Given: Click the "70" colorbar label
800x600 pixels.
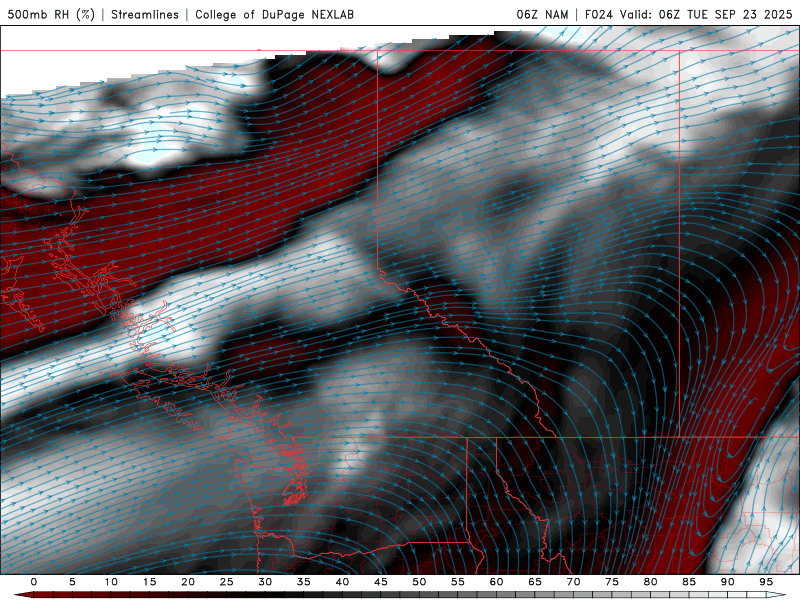Looking at the screenshot, I should click(573, 582).
